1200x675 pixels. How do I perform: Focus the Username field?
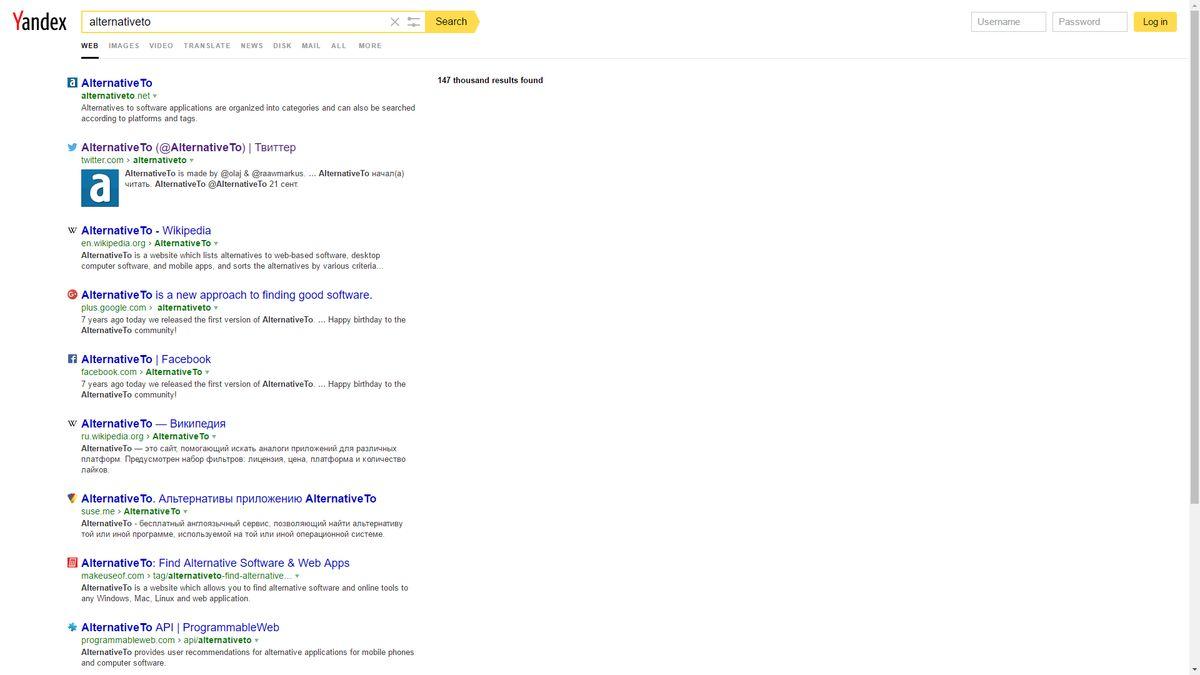[x=1008, y=22]
